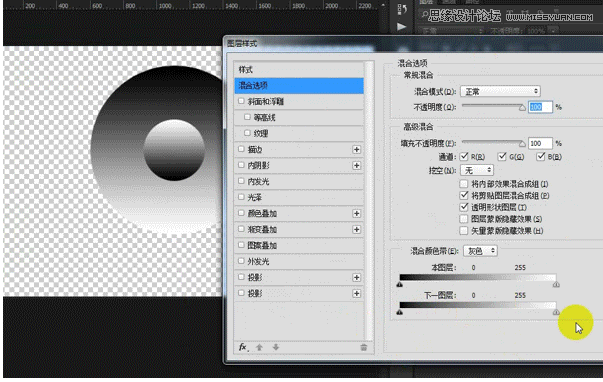Viewport: 603px width, 382px height.
Task: Enable the 等高线 checkbox
Action: point(247,117)
